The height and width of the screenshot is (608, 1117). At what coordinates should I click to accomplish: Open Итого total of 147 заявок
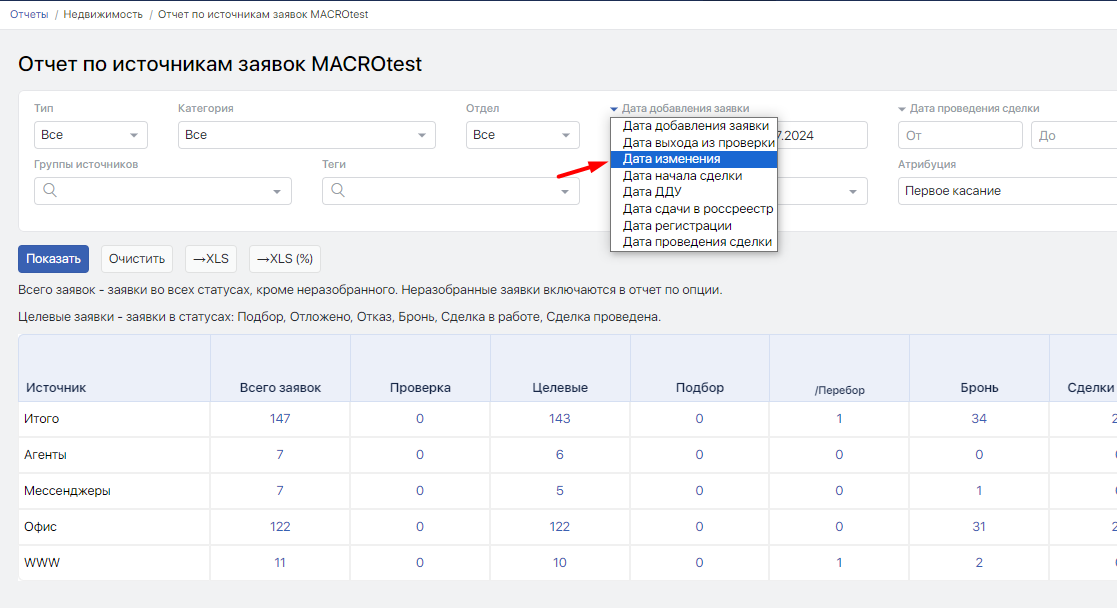280,418
